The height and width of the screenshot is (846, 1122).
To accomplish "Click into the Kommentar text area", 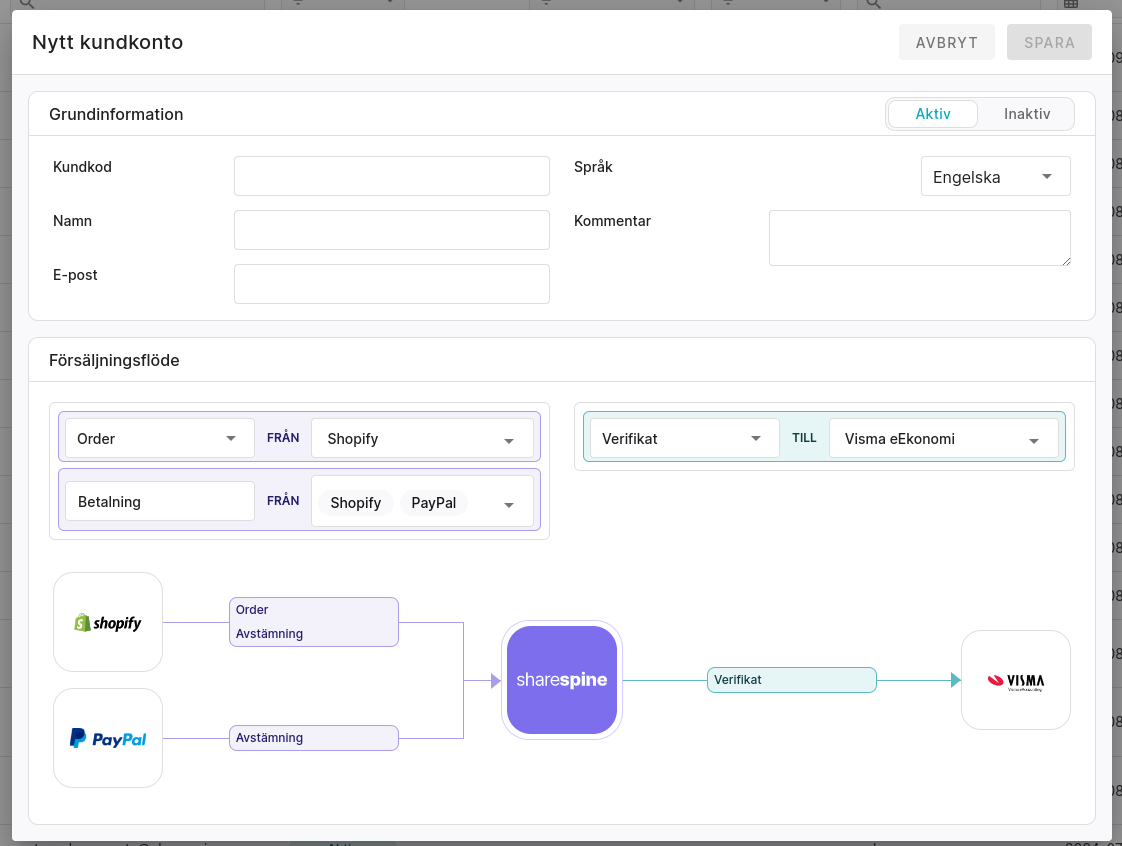I will click(919, 238).
